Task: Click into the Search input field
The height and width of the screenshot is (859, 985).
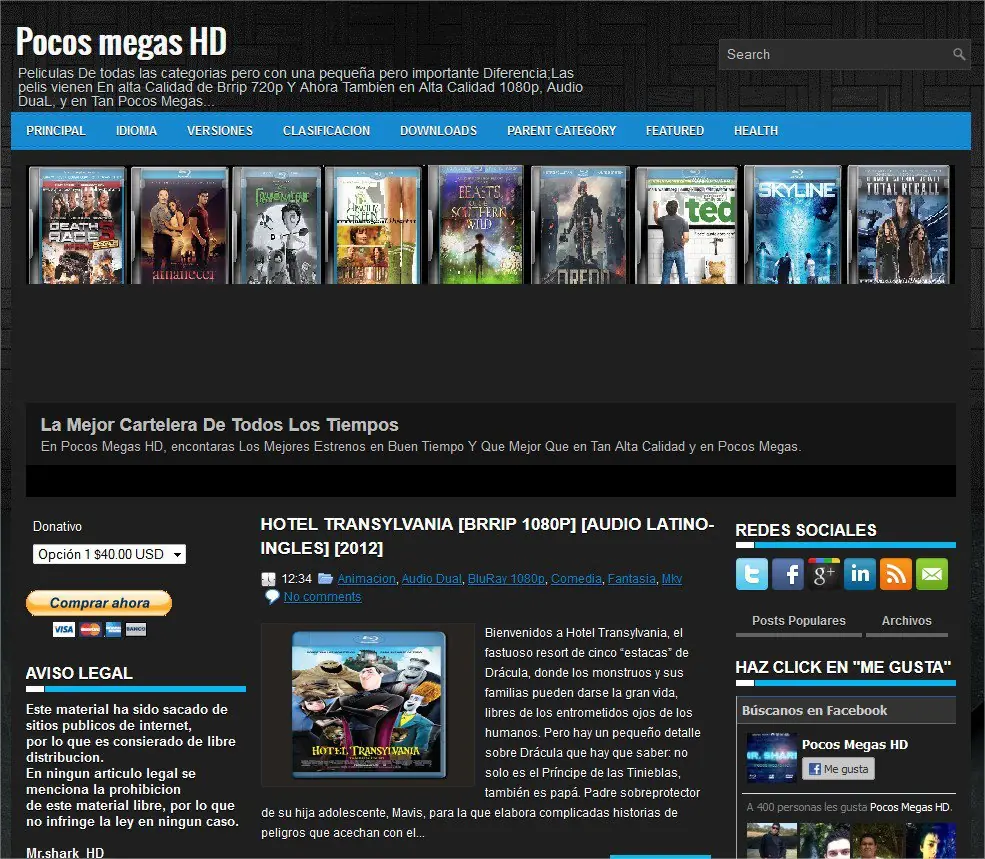Action: 835,55
